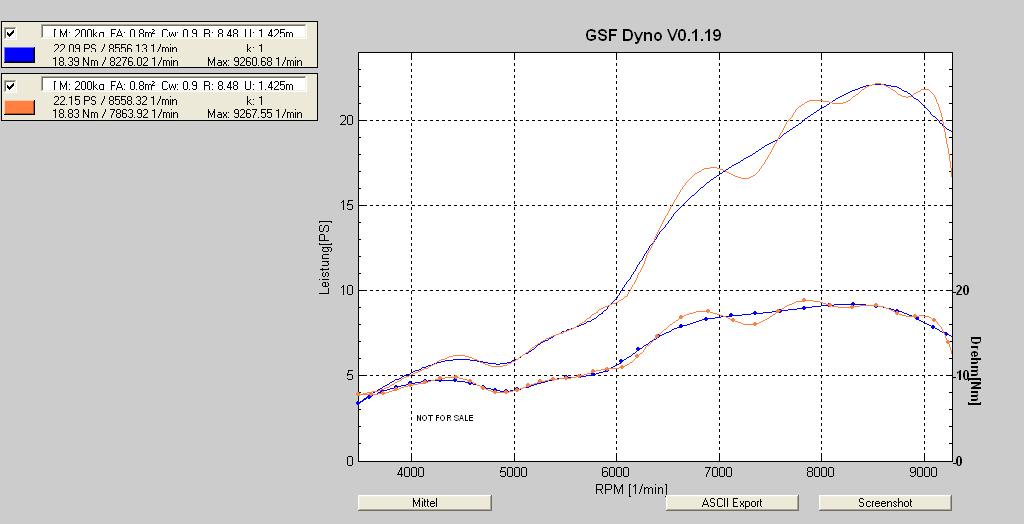
Task: Click the NOT FOR SALE watermark text
Action: click(x=443, y=417)
